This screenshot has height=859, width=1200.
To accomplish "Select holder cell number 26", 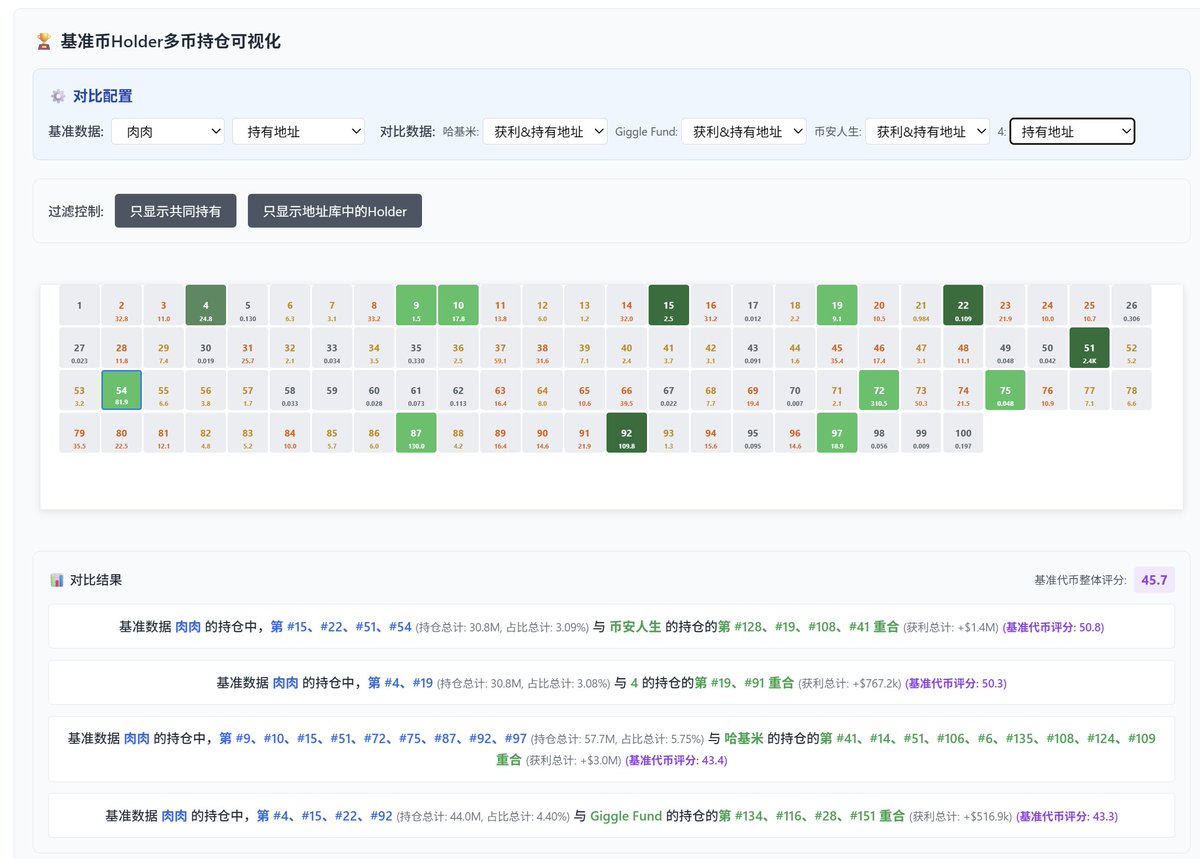I will pos(1131,305).
